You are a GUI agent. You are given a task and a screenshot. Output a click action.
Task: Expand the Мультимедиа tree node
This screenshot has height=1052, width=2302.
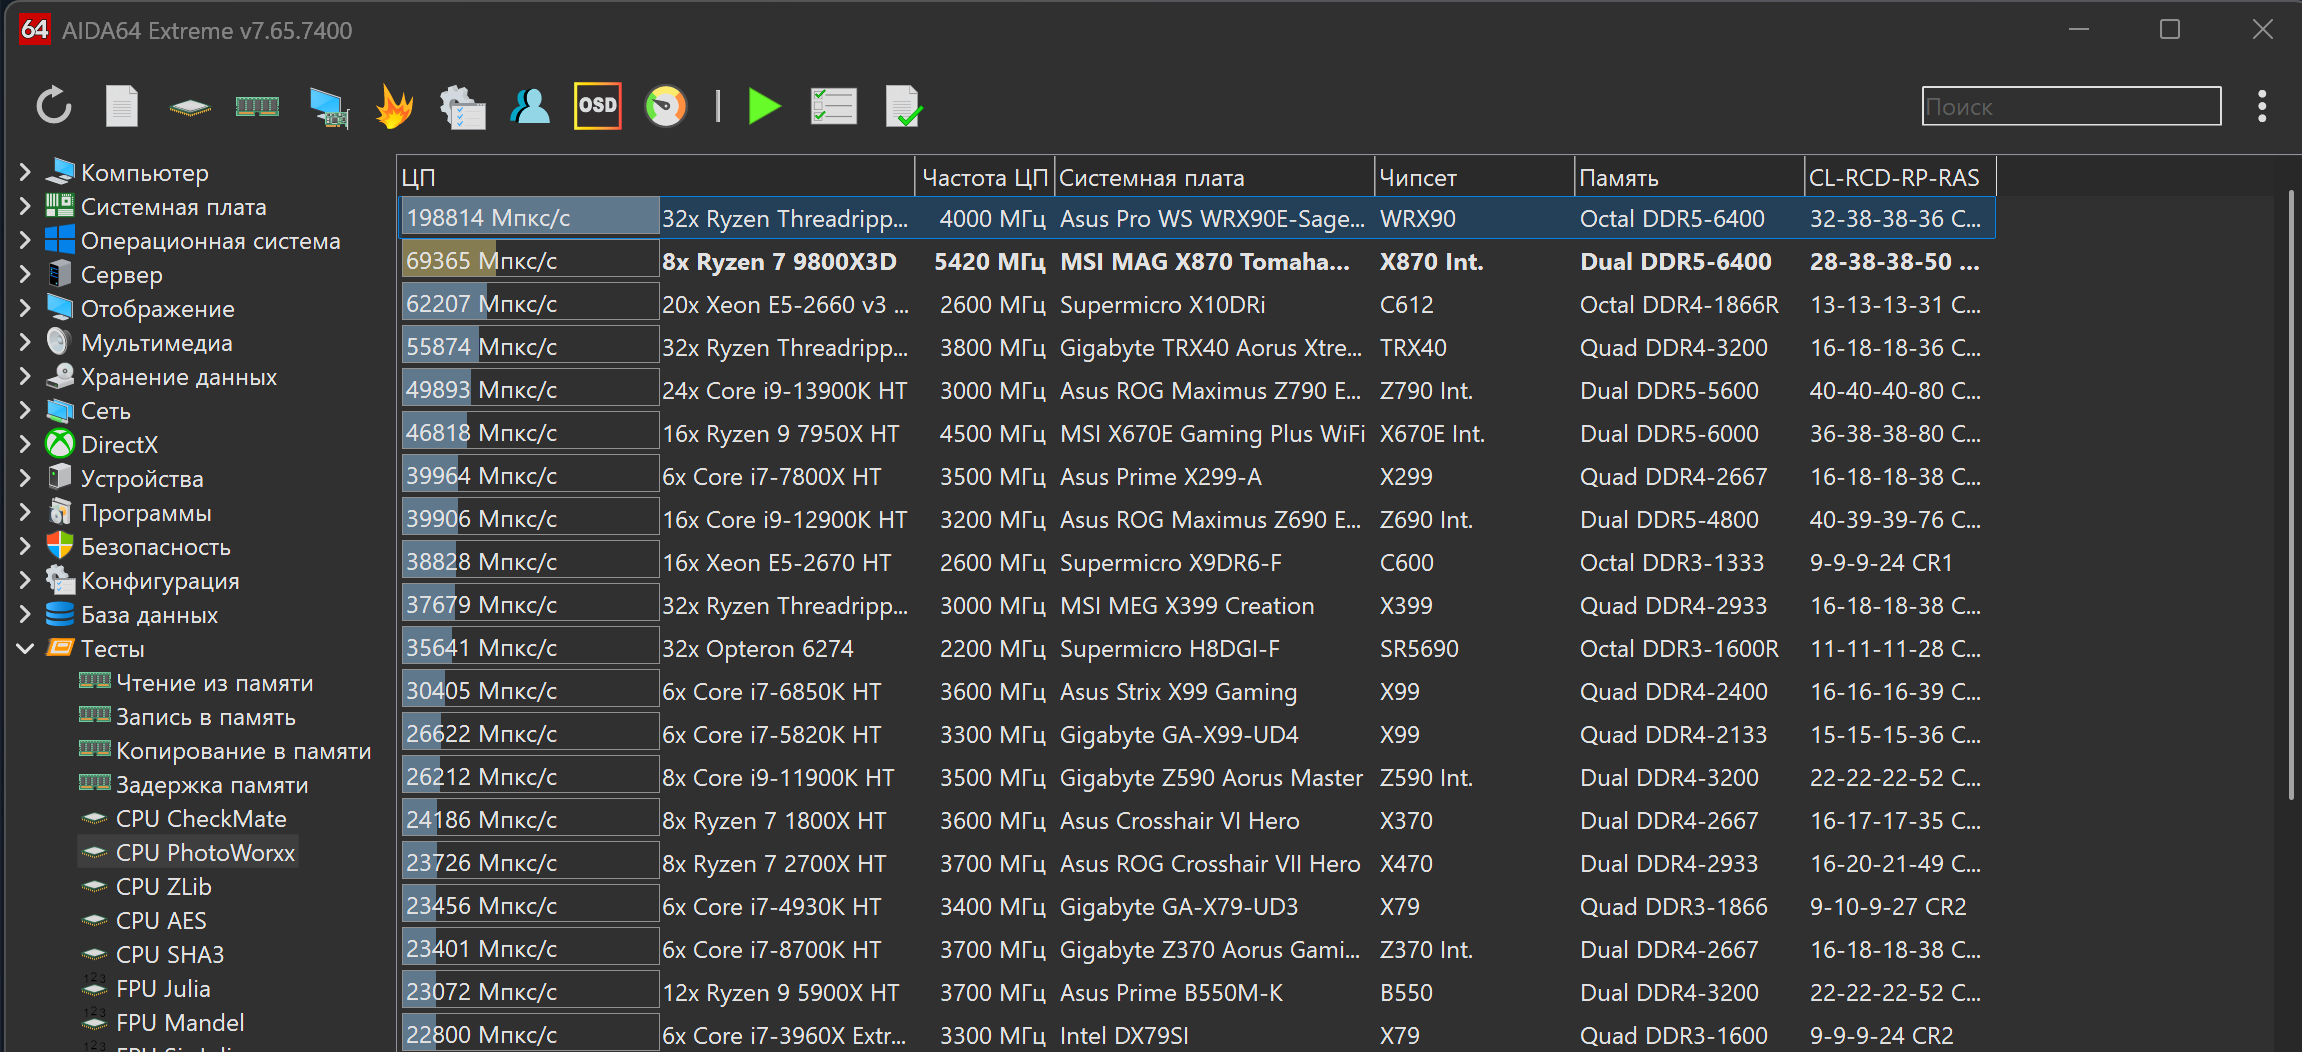[25, 342]
